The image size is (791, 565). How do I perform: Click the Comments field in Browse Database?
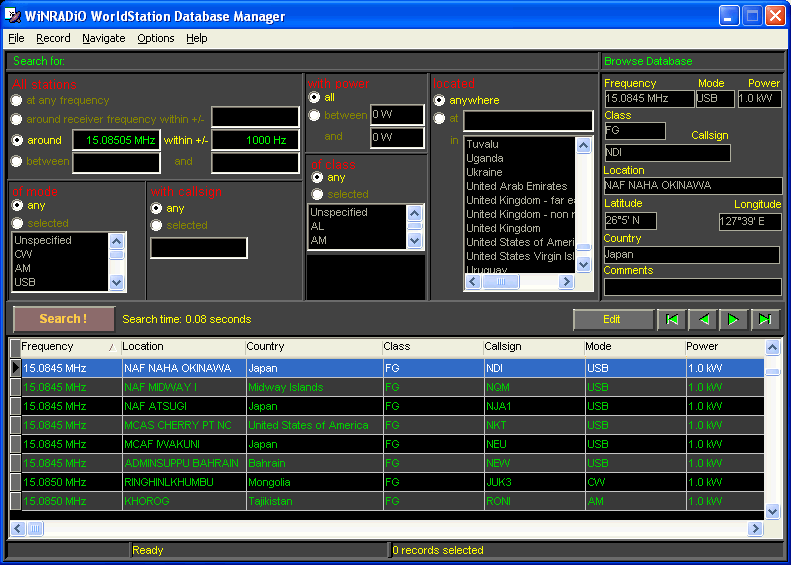693,287
